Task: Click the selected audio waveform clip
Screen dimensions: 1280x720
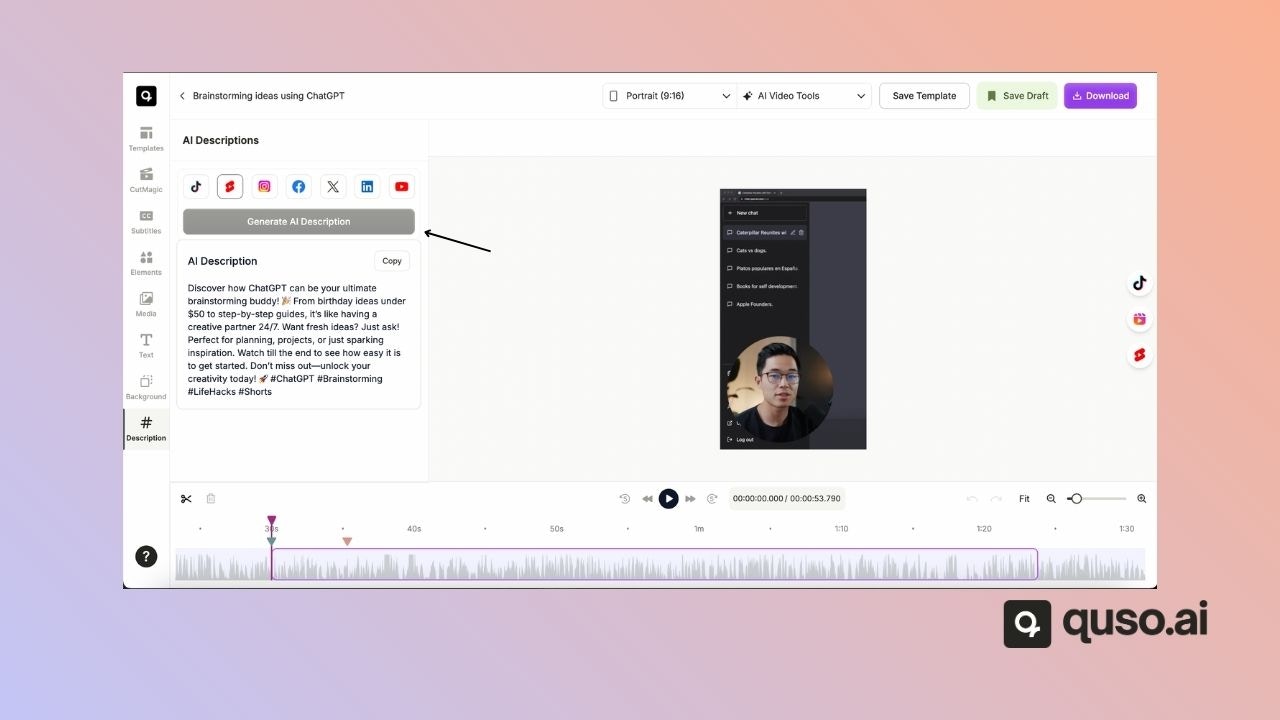Action: (x=654, y=564)
